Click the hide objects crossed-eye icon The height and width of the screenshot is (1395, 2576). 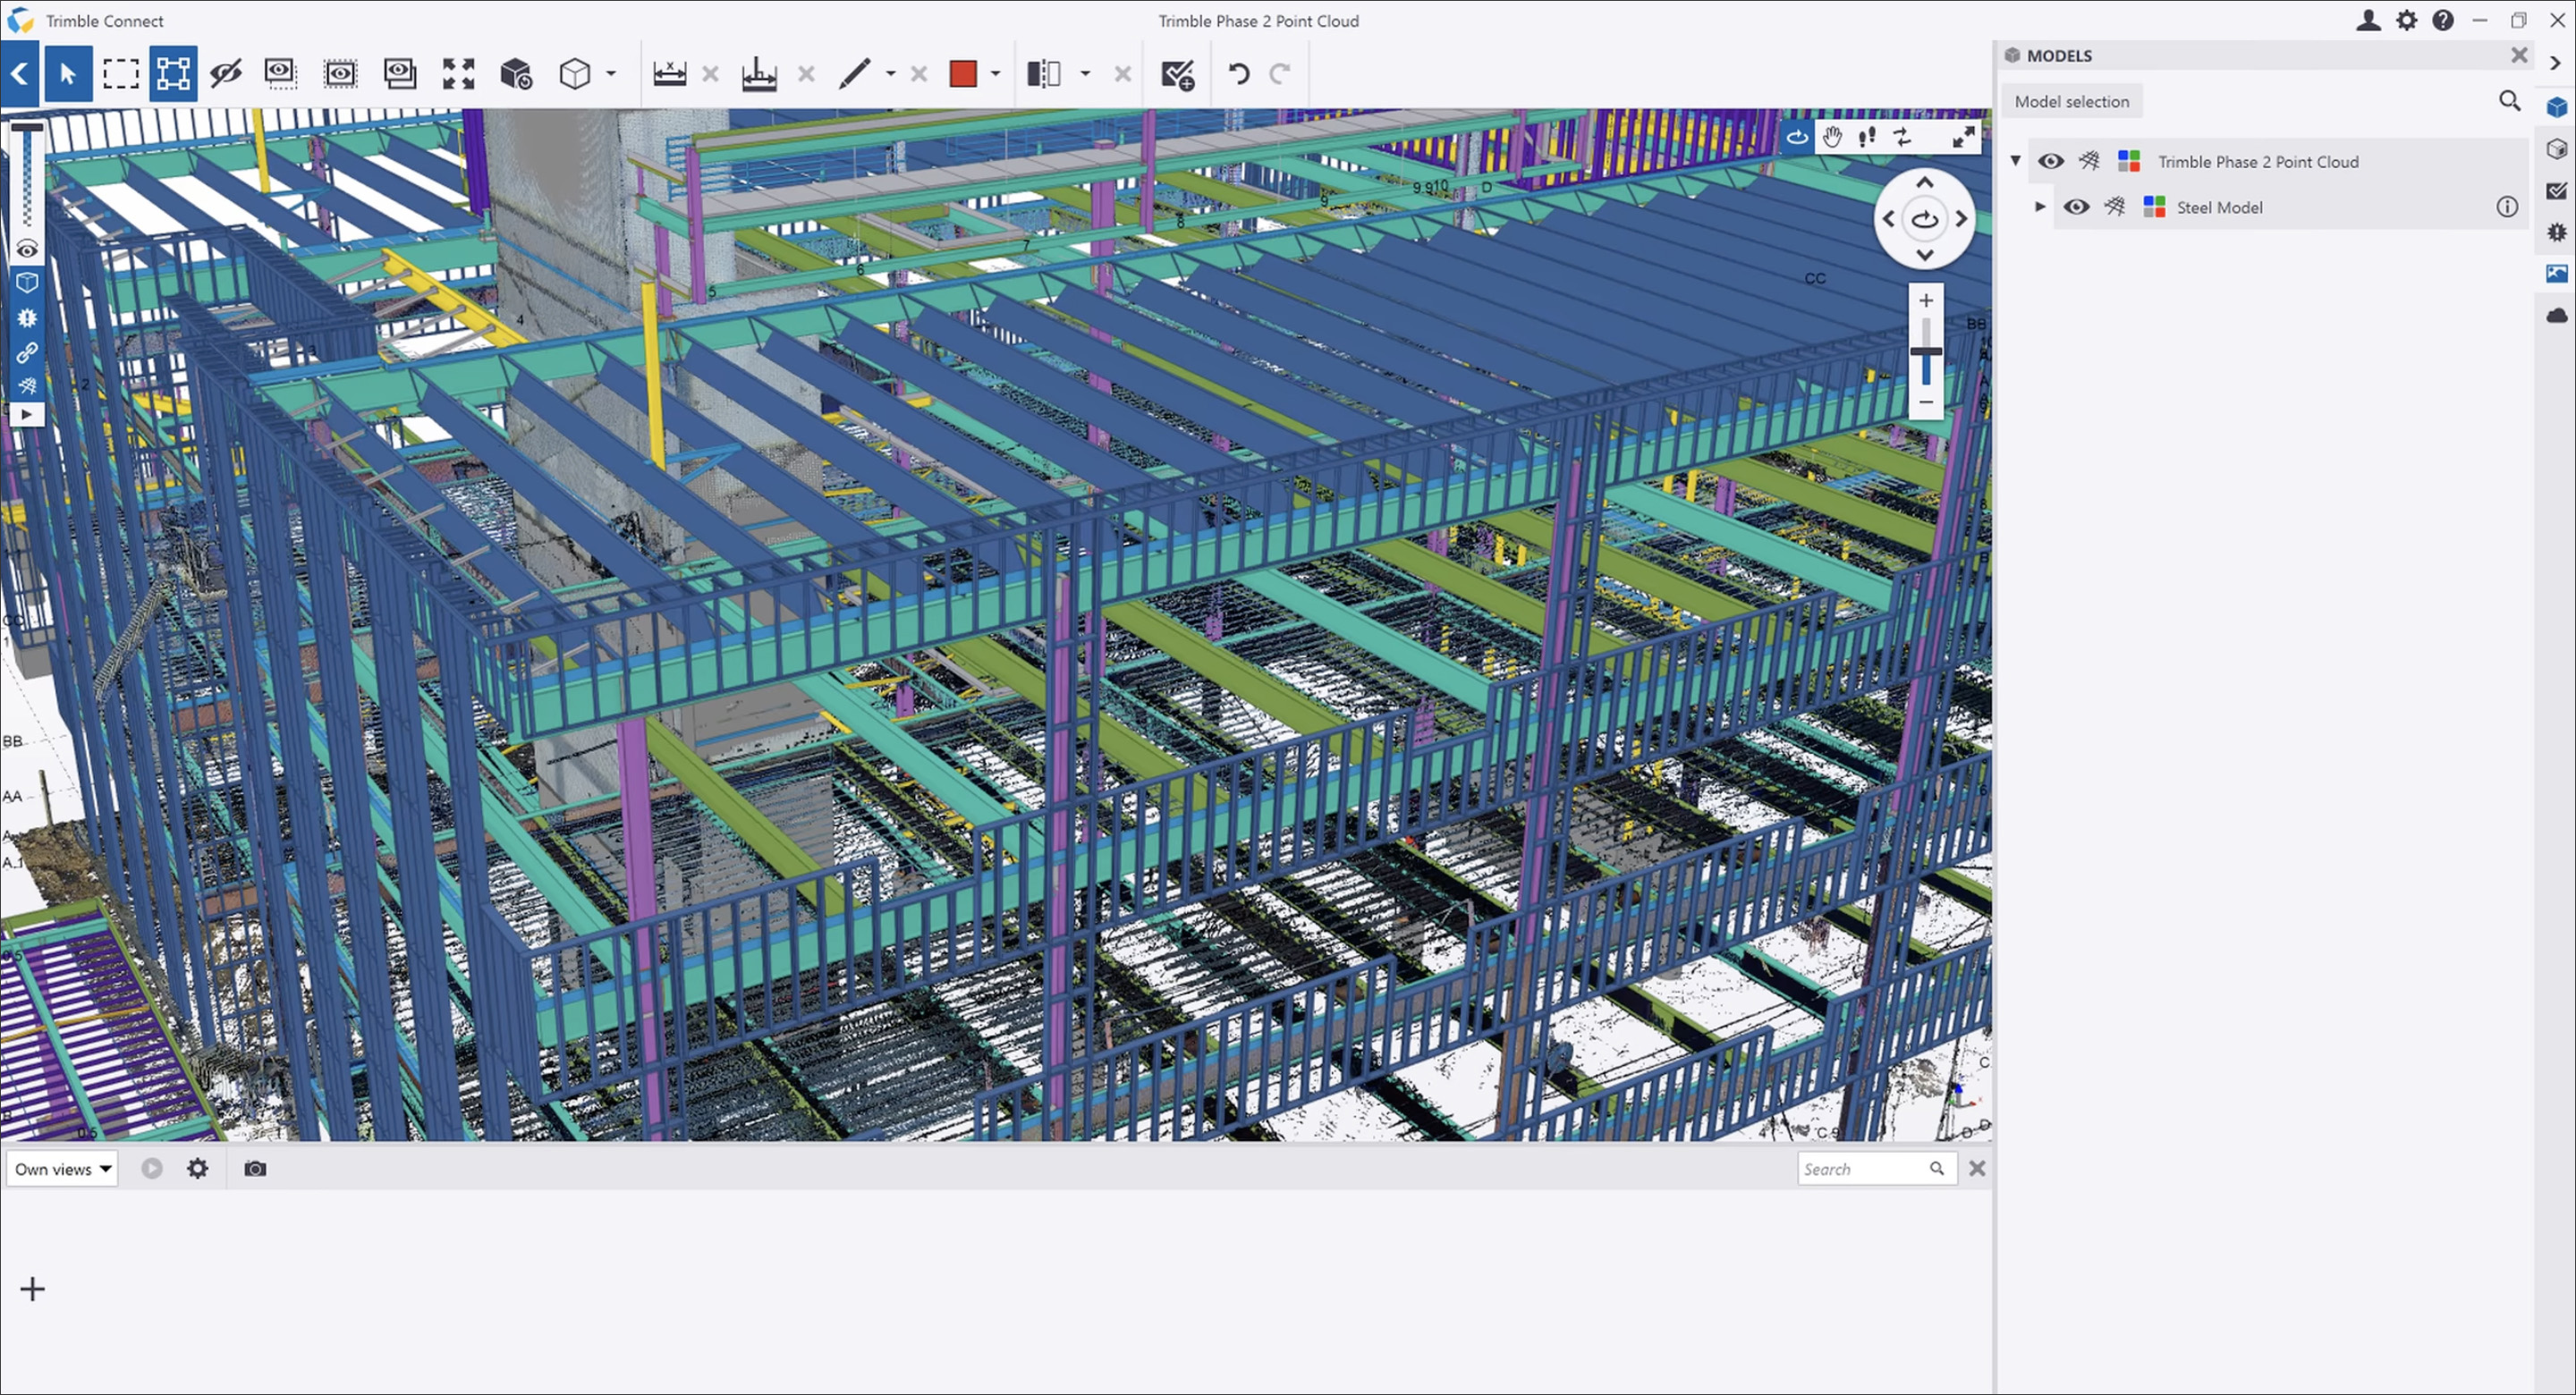click(x=226, y=73)
